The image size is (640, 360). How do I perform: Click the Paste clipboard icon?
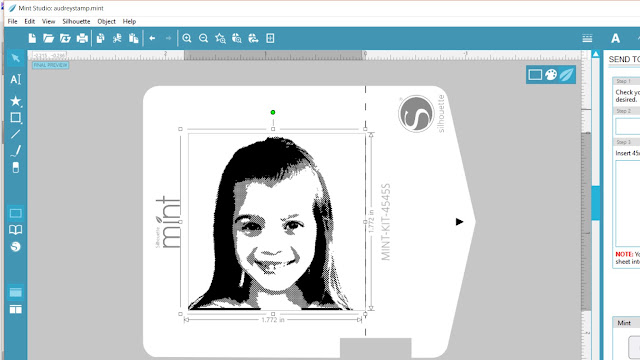click(x=133, y=38)
